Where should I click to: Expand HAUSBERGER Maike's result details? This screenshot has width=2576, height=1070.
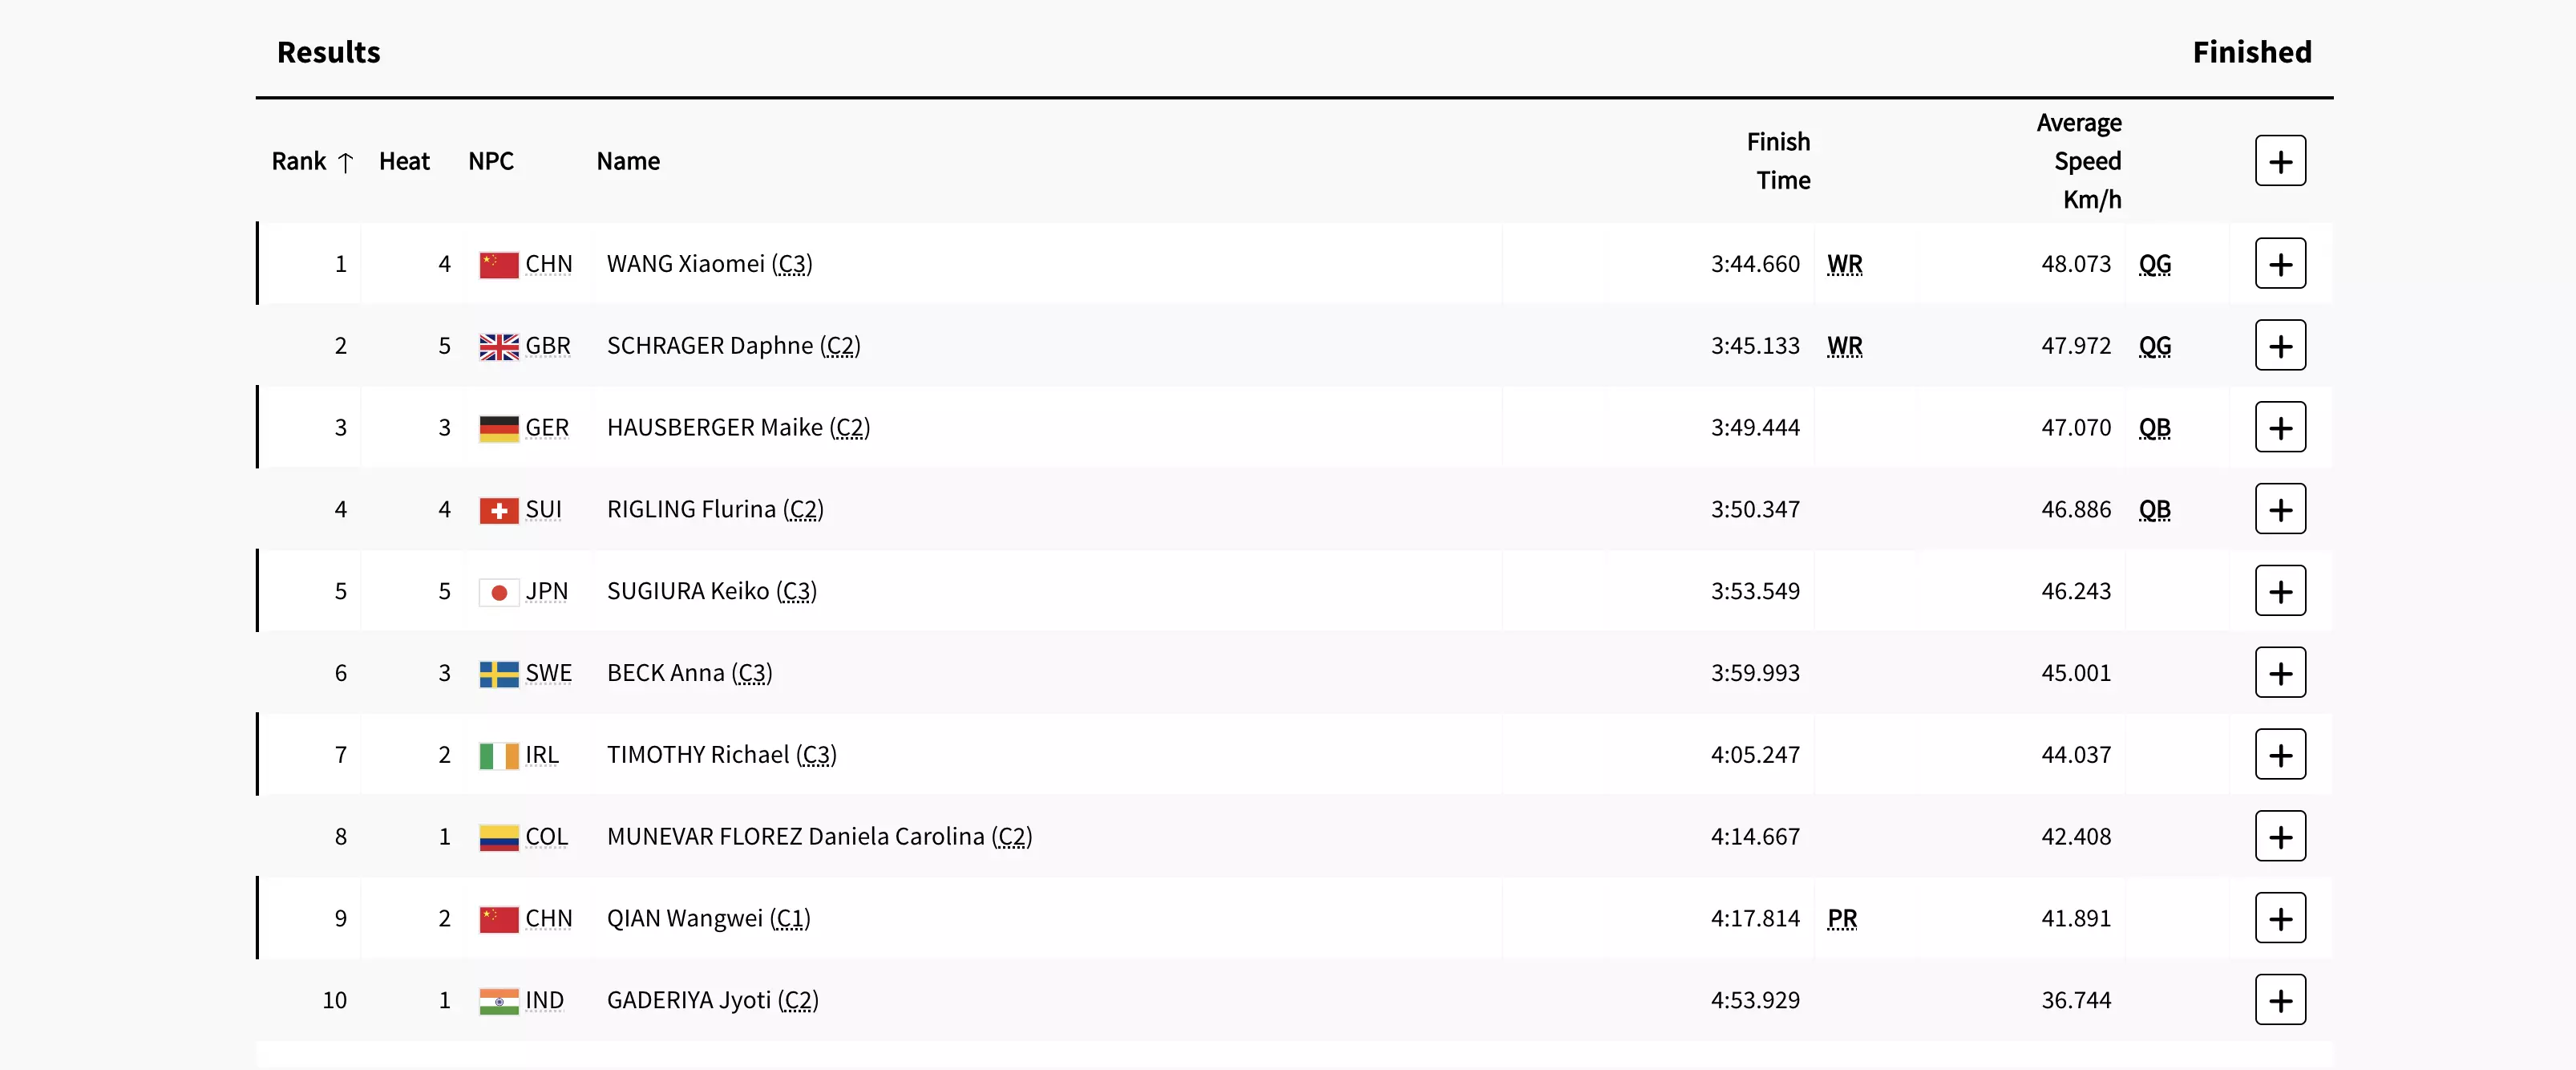tap(2279, 428)
